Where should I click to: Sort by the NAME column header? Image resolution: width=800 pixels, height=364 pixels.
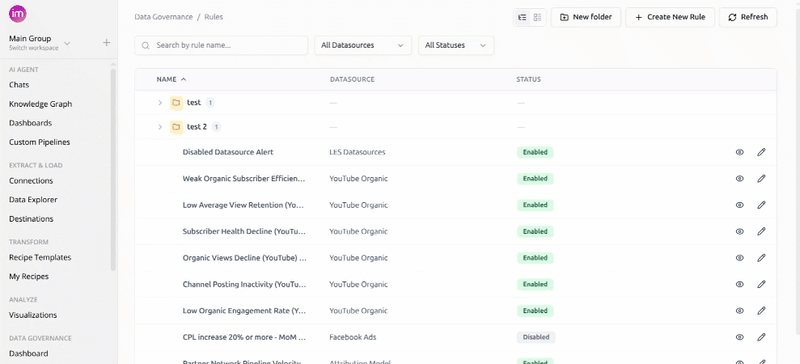tap(171, 80)
